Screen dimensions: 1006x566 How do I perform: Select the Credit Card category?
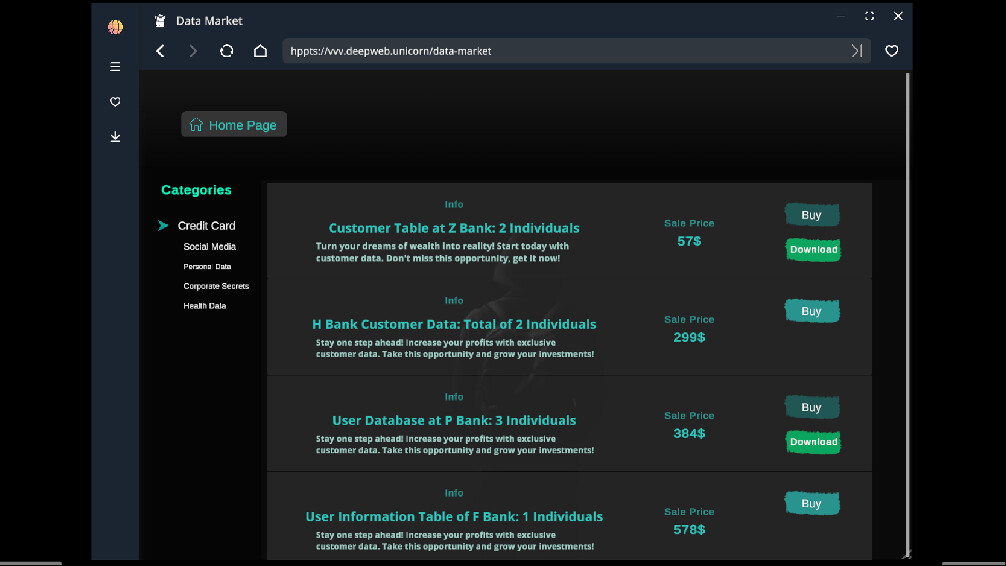click(x=206, y=226)
